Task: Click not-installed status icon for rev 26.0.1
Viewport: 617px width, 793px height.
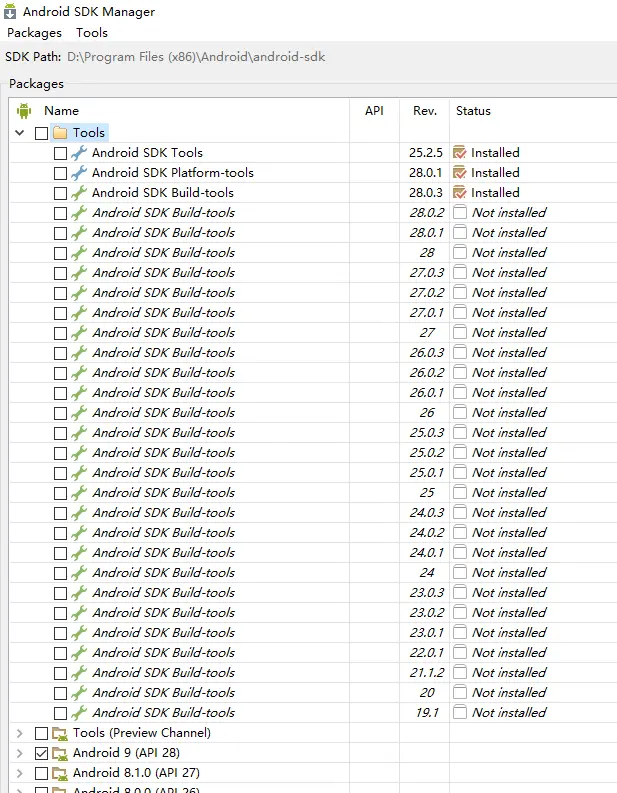Action: (x=460, y=392)
